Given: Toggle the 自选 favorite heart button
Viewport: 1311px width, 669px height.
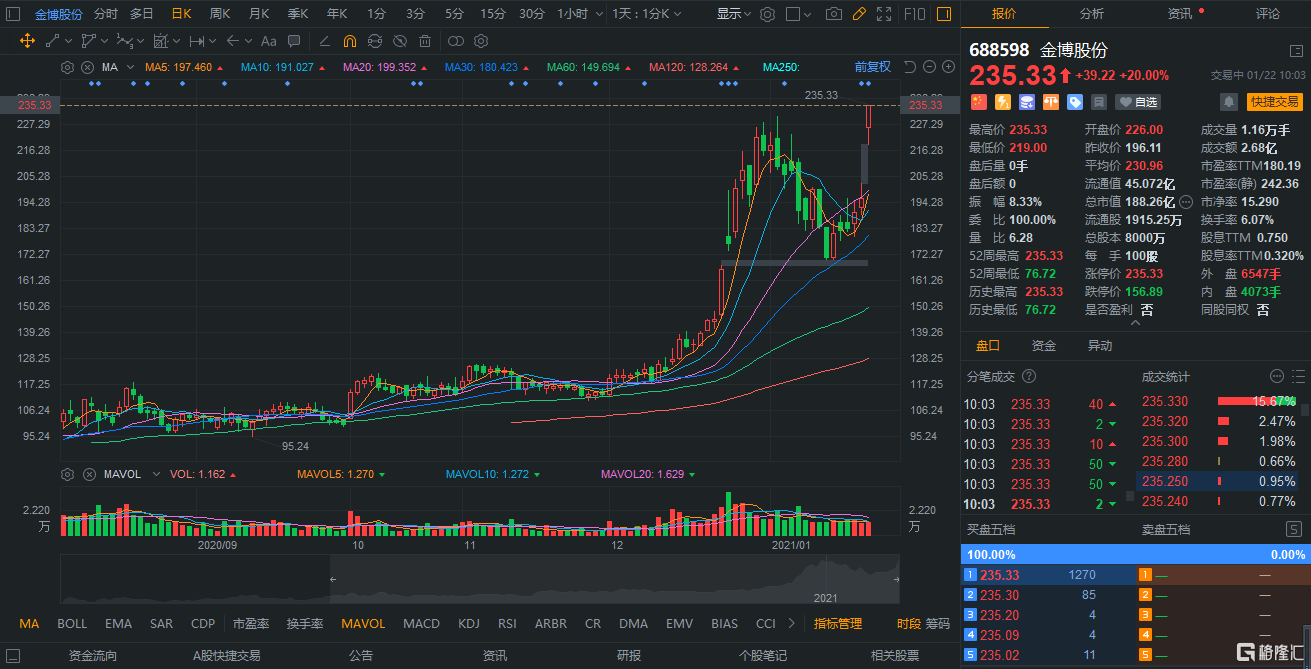Looking at the screenshot, I should point(1138,102).
